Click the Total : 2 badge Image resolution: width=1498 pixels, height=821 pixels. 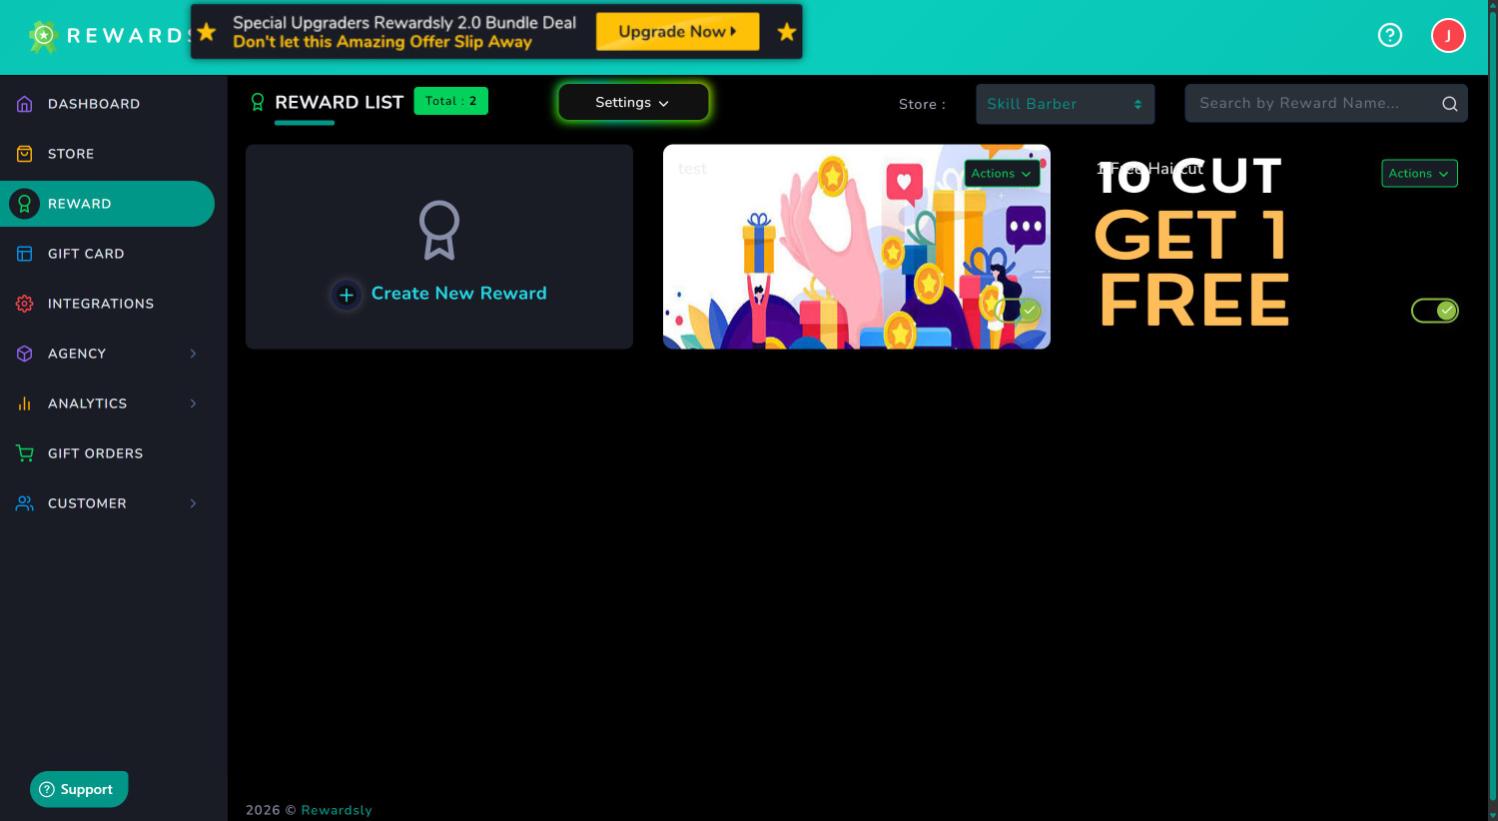coord(451,101)
